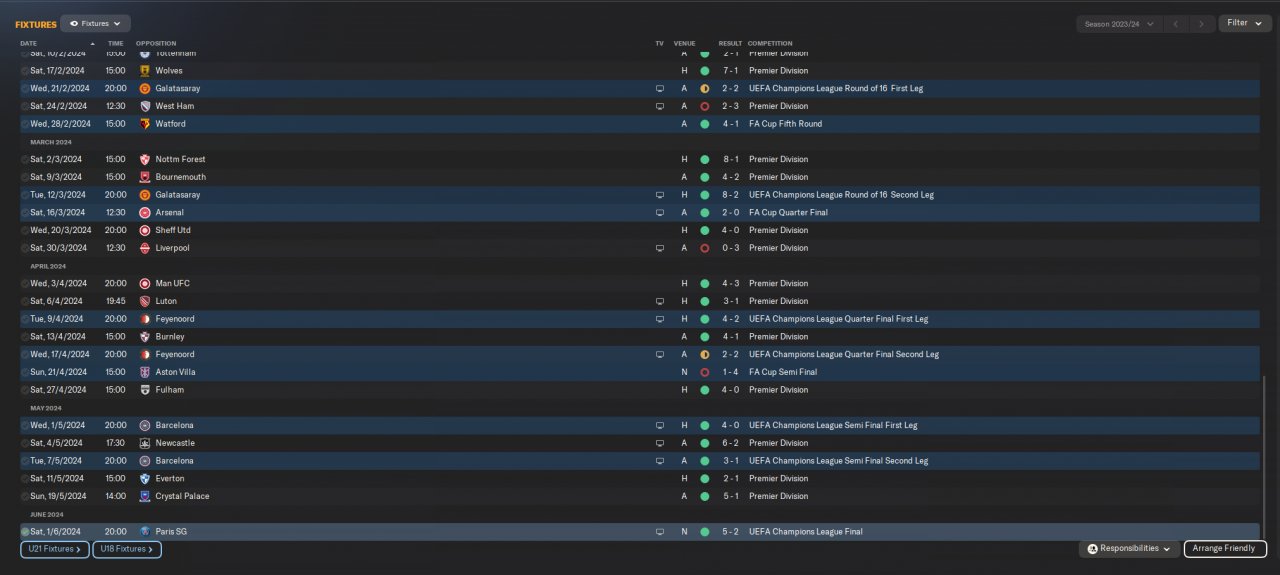Toggle the selection circle for Sat, 1/6/2024
1280x575 pixels.
(25, 532)
